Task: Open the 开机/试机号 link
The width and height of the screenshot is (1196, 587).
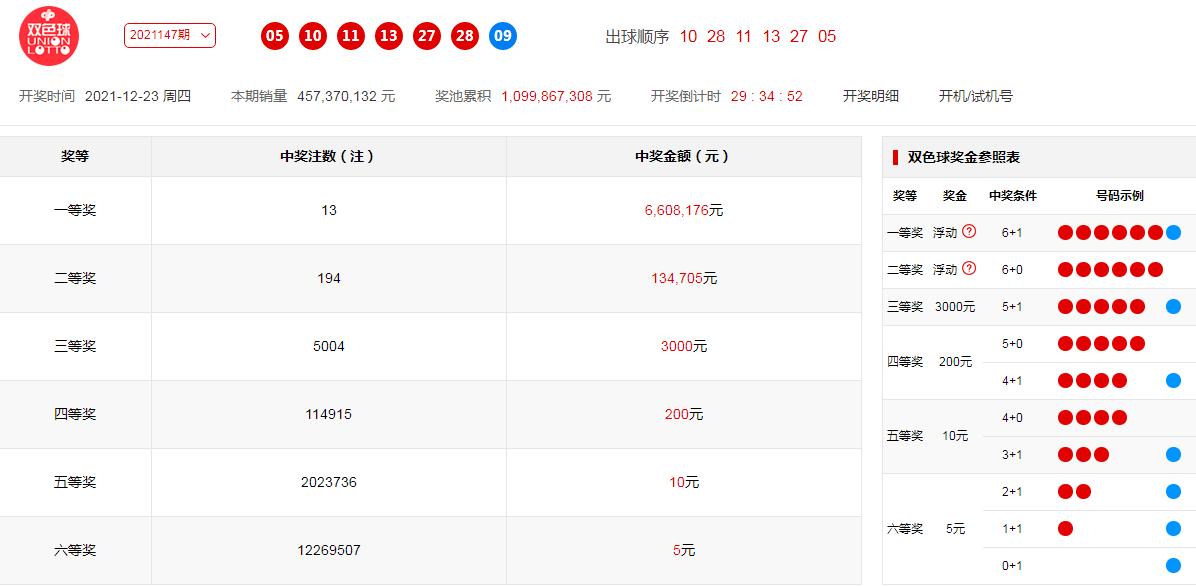Action: click(976, 96)
